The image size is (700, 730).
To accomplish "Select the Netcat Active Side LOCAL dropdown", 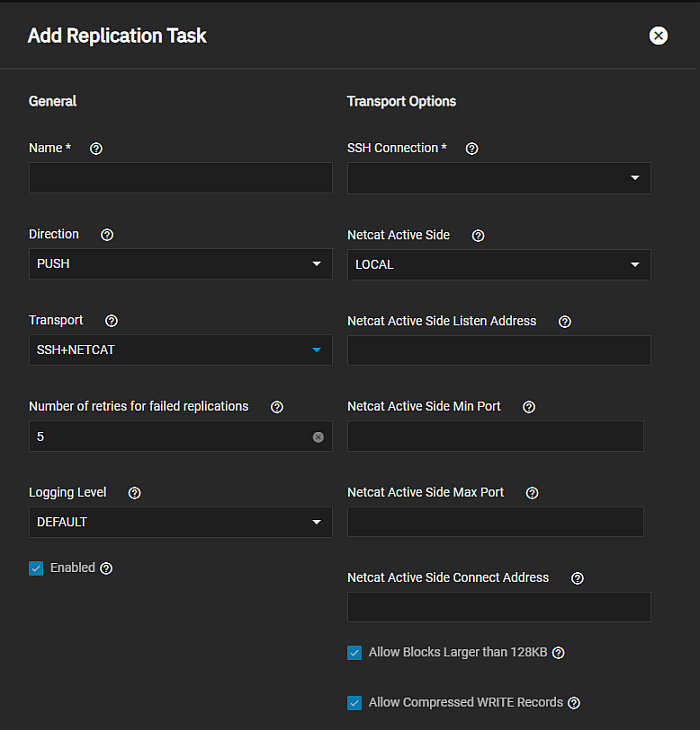I will pyautogui.click(x=498, y=265).
